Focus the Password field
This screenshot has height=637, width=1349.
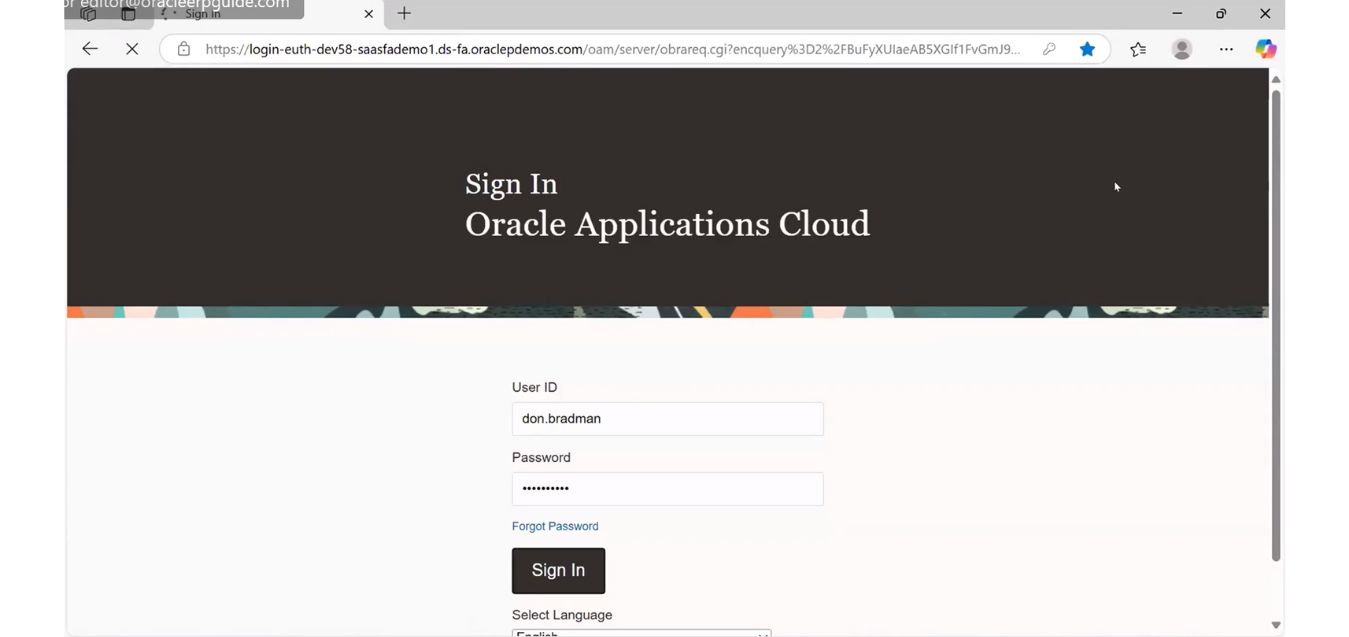[x=667, y=488]
